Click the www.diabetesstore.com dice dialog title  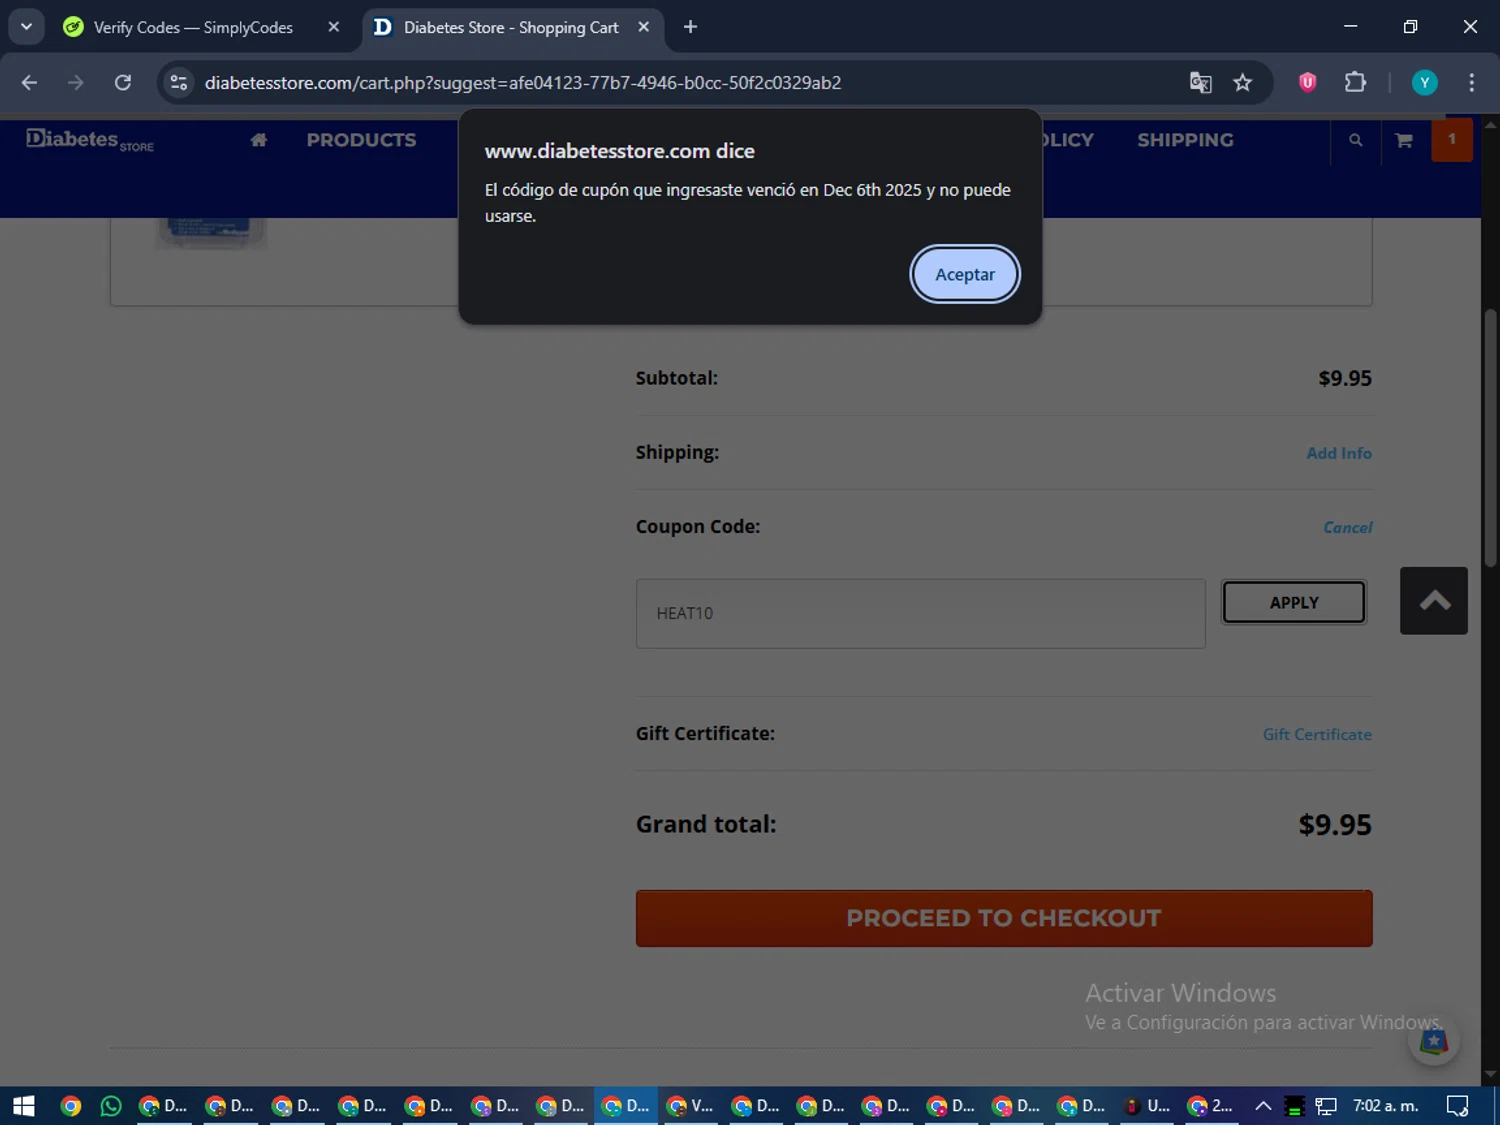(x=620, y=151)
